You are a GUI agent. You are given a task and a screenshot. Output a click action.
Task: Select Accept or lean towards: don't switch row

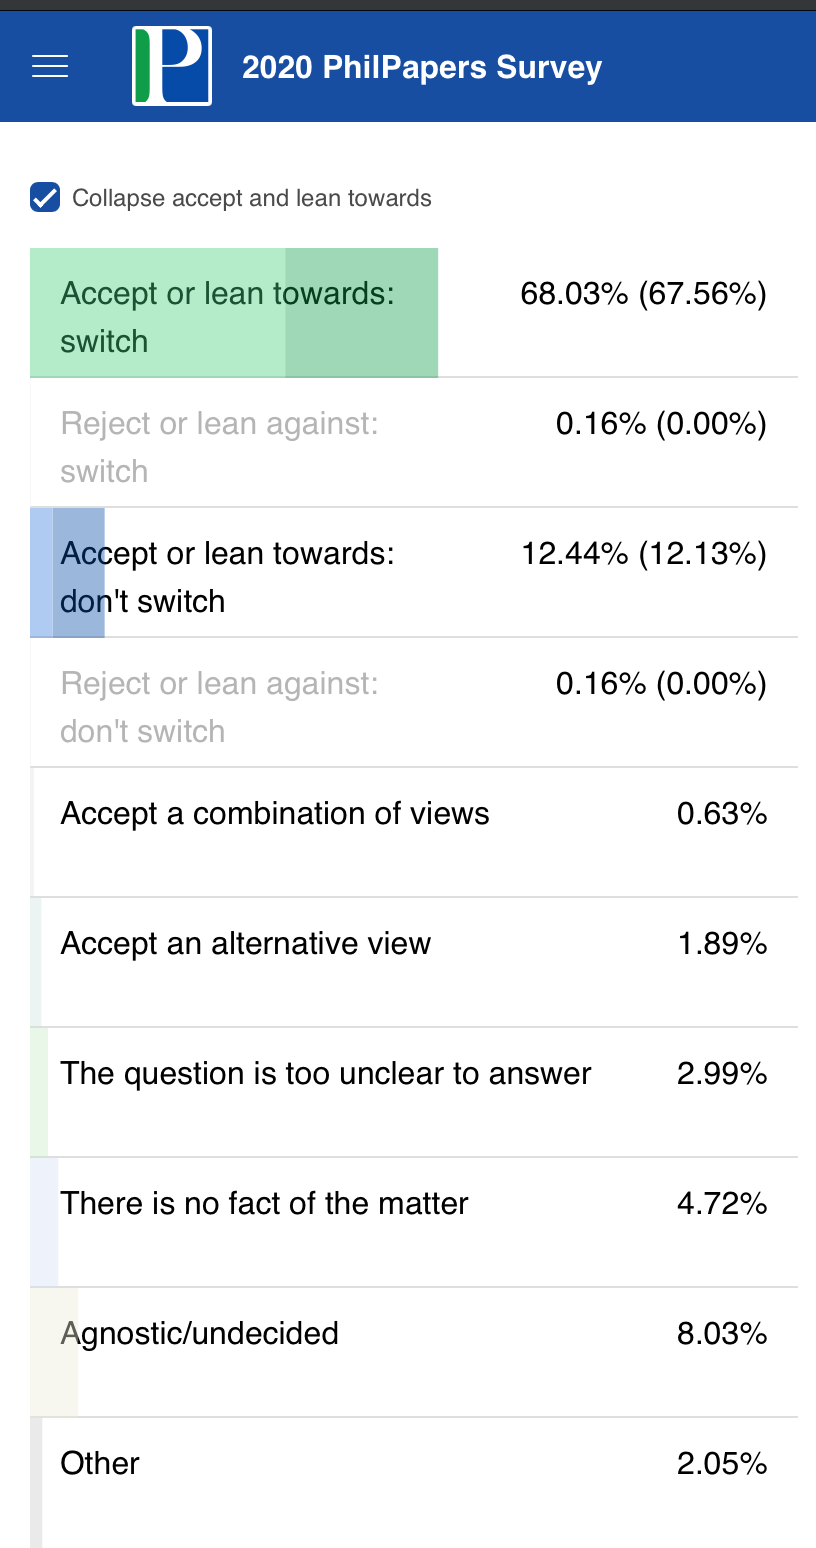[414, 573]
